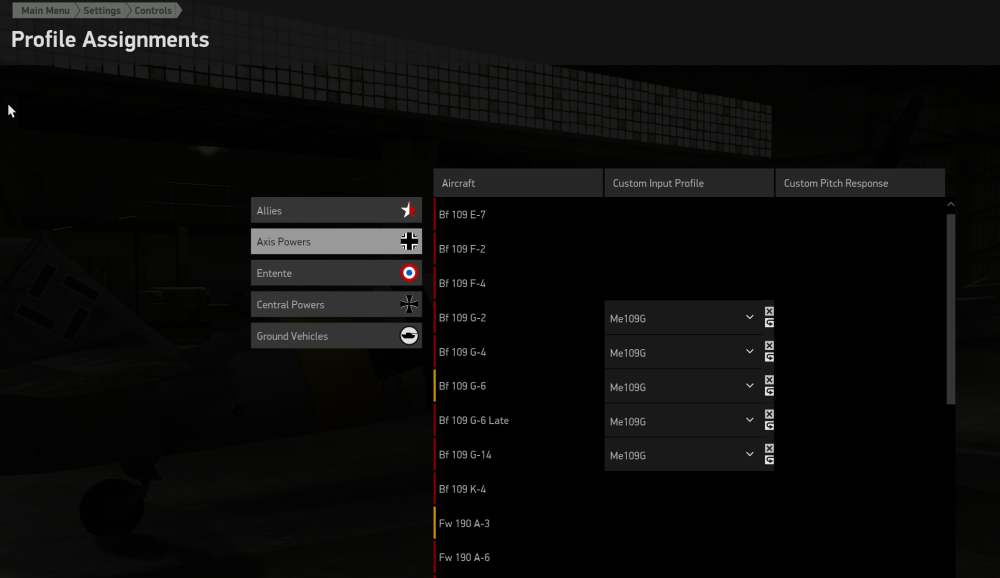Image resolution: width=1000 pixels, height=578 pixels.
Task: Clear the input profile for Bf 109 G-14
Action: [769, 448]
